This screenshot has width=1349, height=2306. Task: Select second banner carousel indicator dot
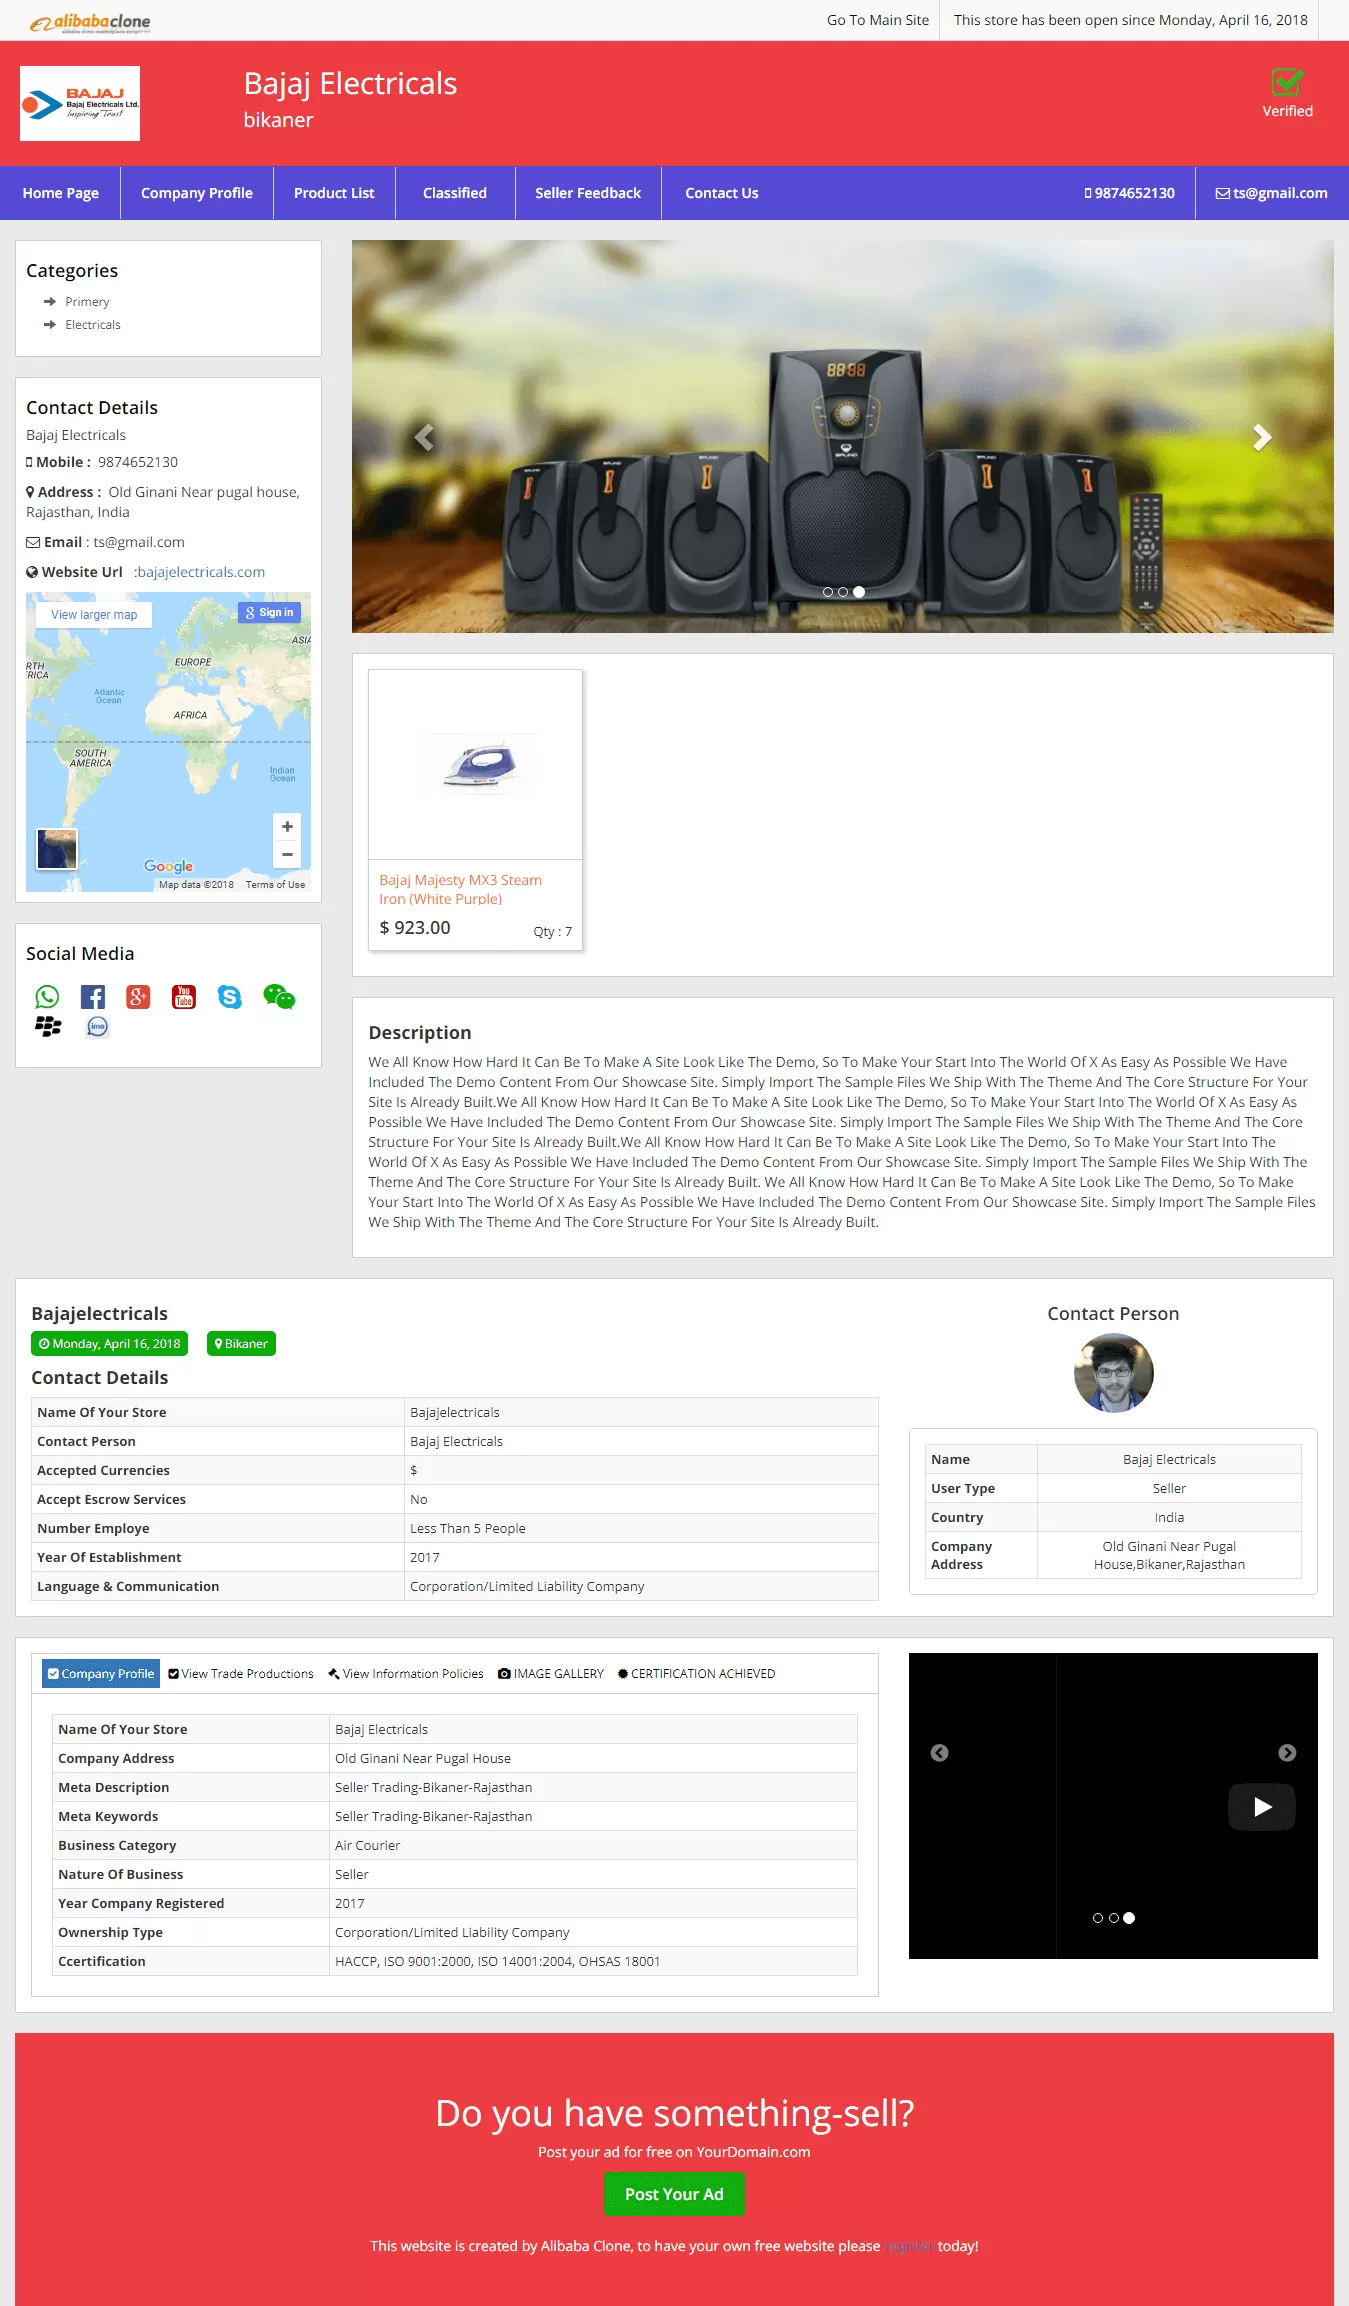843,592
